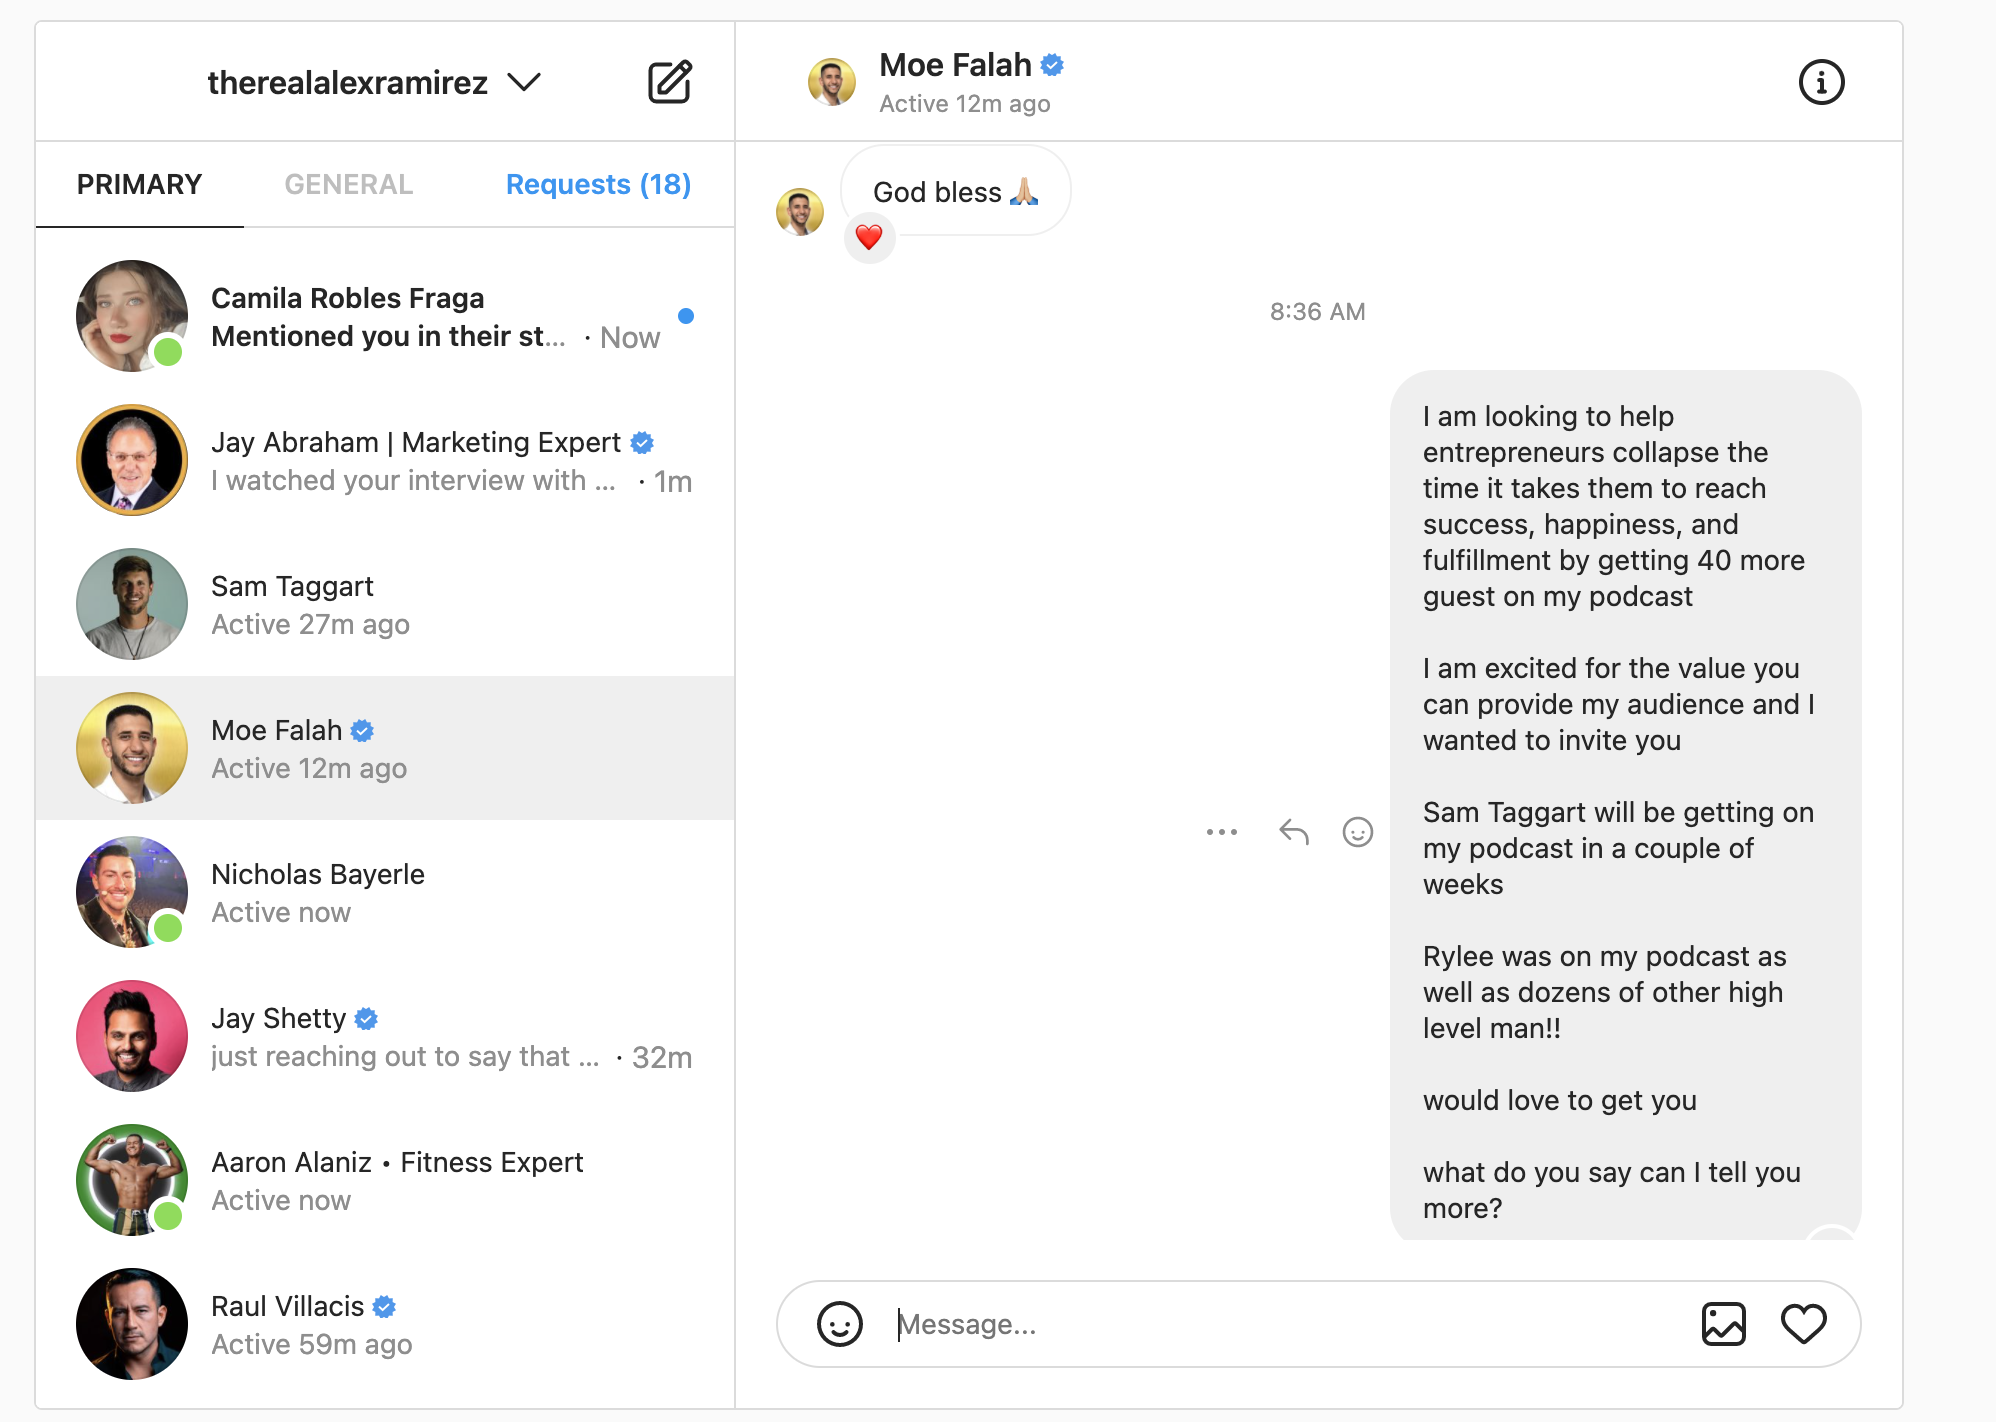Open Requests (18) link
The width and height of the screenshot is (1996, 1422).
coord(598,184)
